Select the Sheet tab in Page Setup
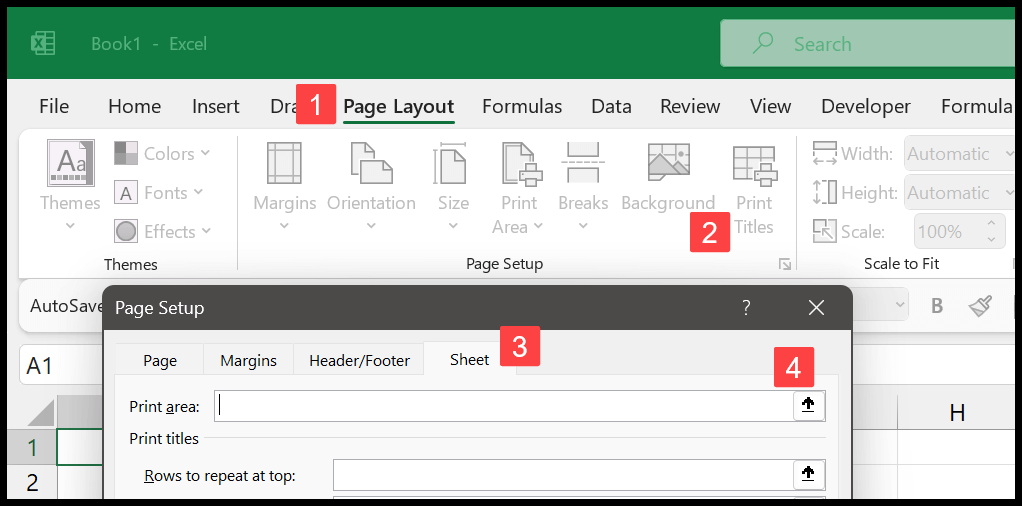This screenshot has width=1022, height=506. tap(469, 359)
